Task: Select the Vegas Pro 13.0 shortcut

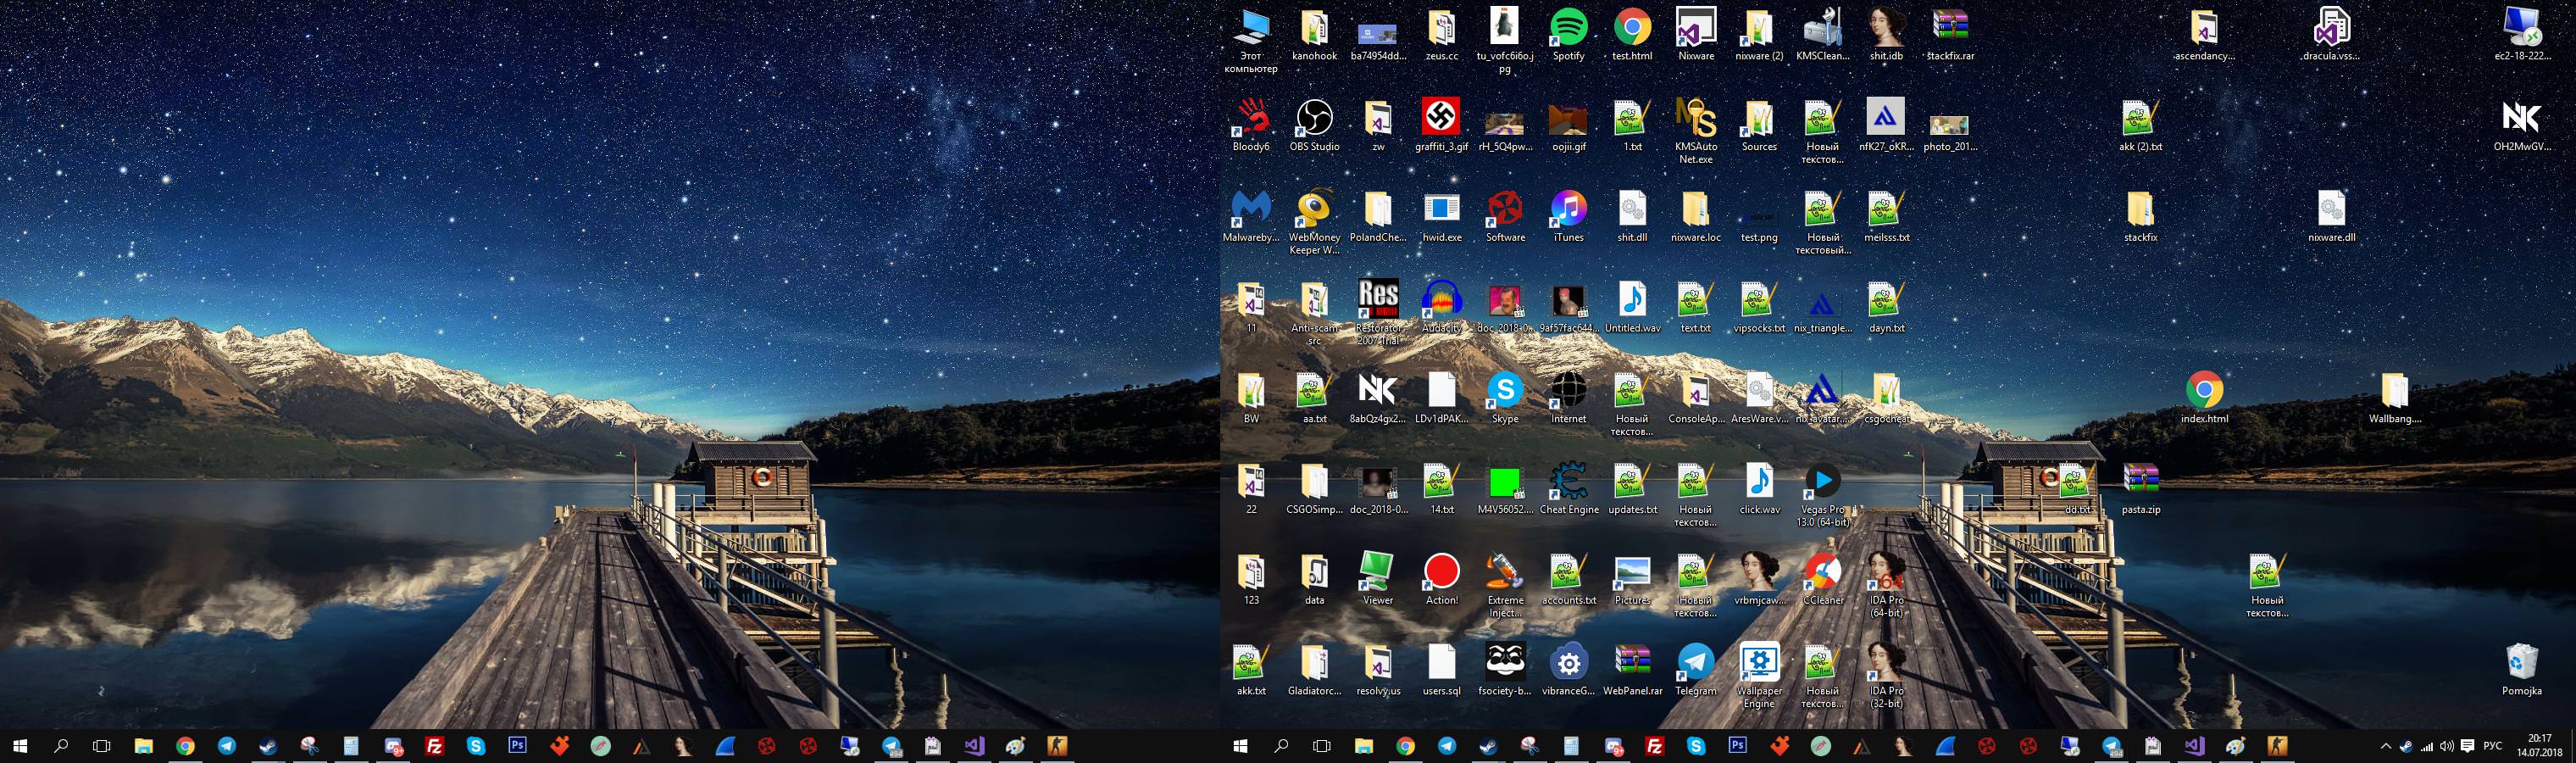Action: tap(1822, 482)
